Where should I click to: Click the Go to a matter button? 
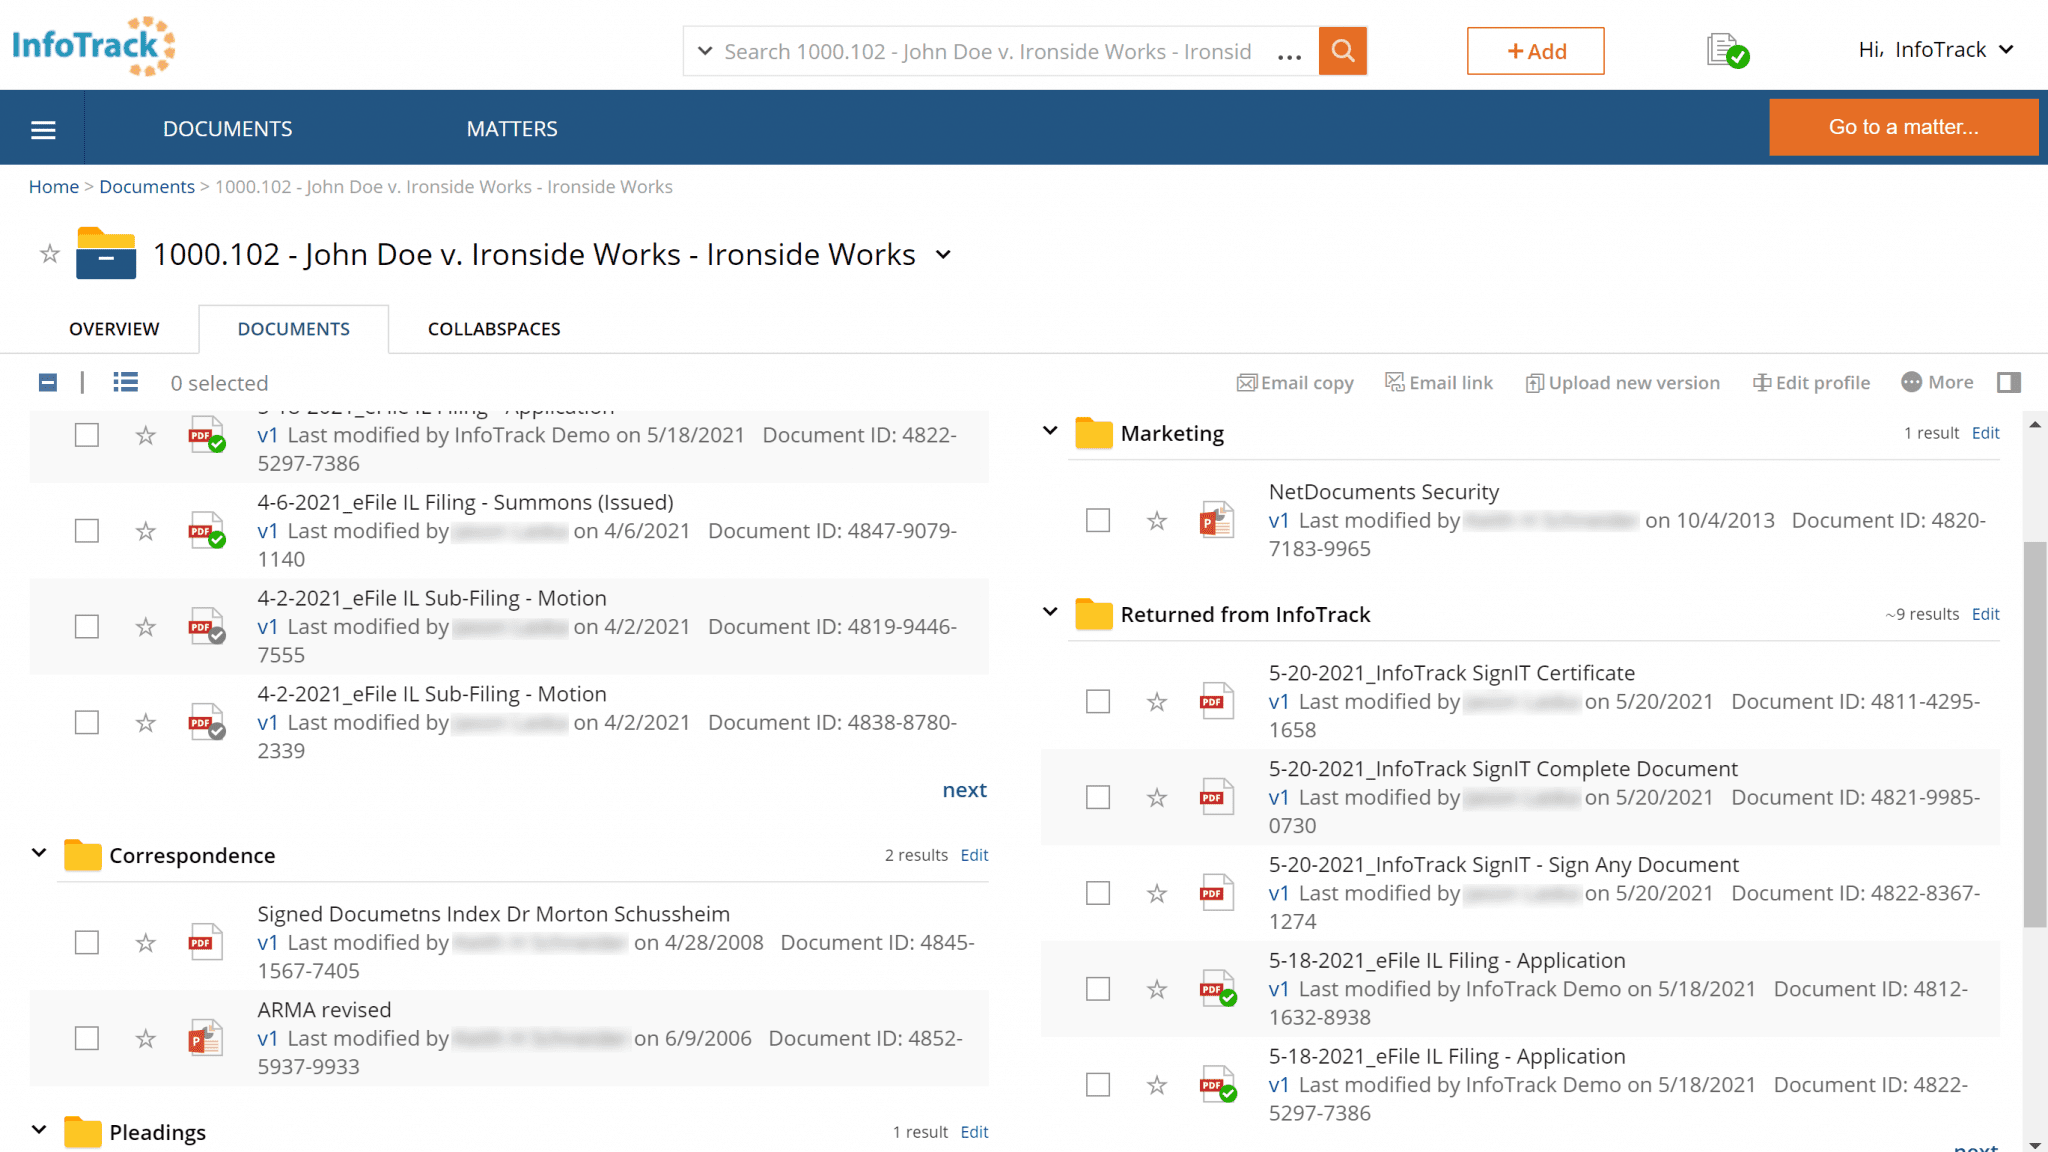pyautogui.click(x=1902, y=127)
